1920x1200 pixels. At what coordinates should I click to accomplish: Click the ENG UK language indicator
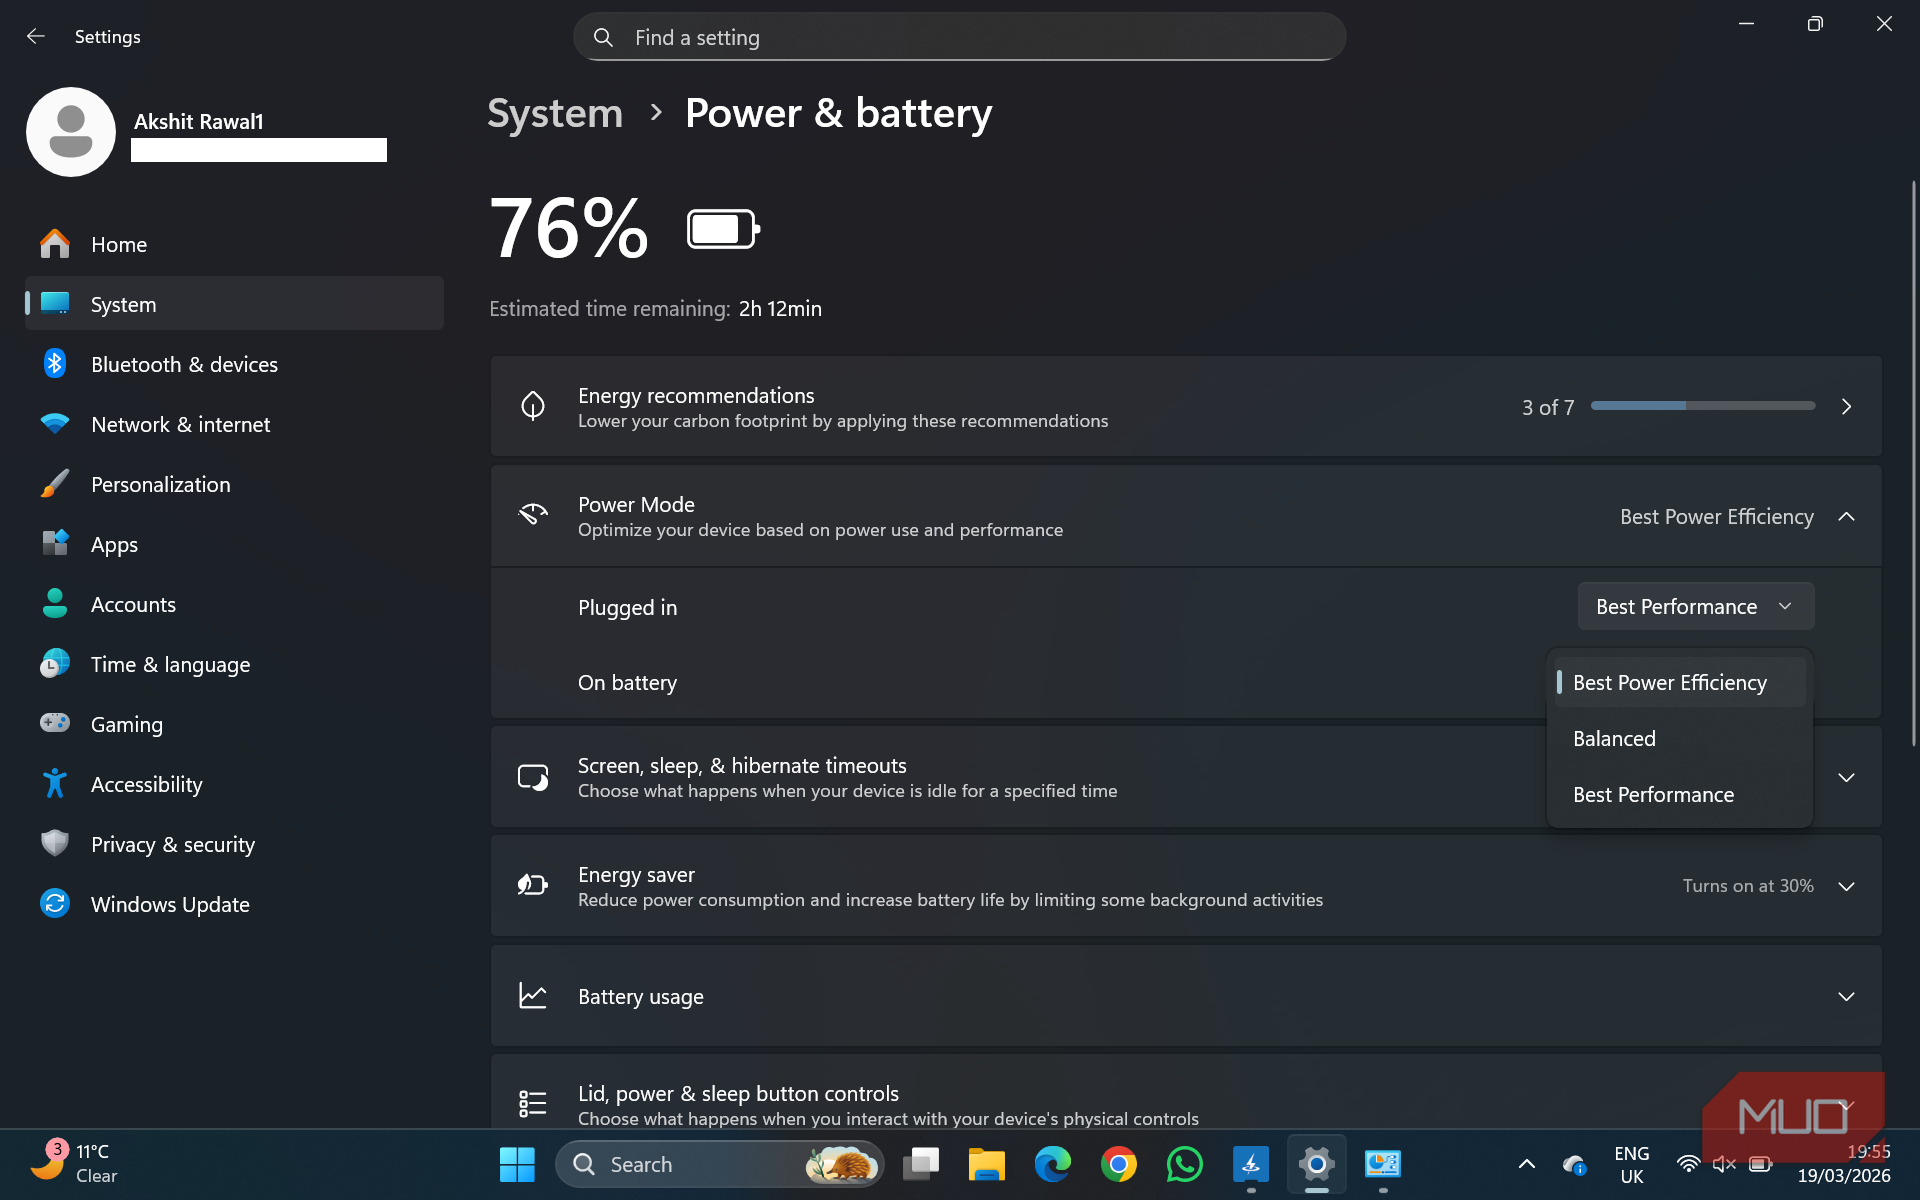point(1632,1164)
